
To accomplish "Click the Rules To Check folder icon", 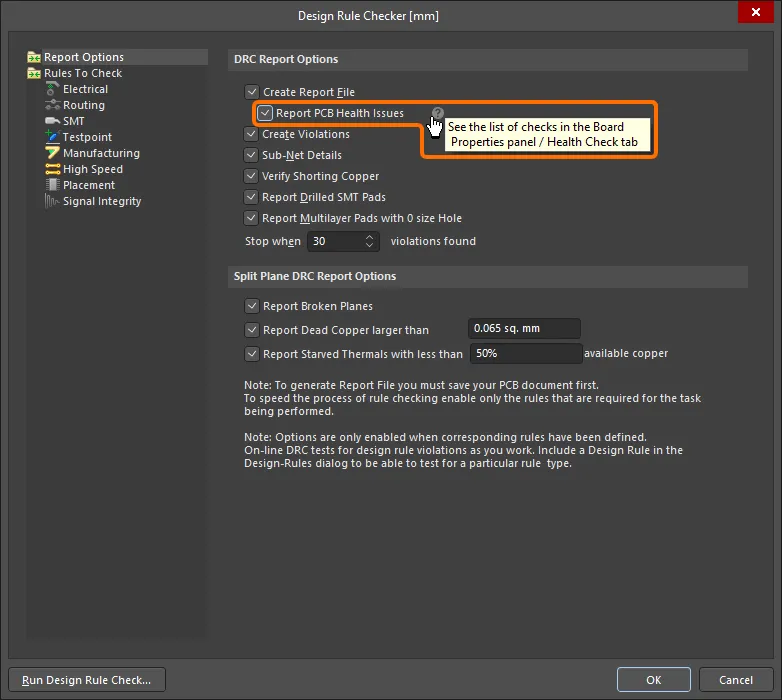I will click(34, 73).
